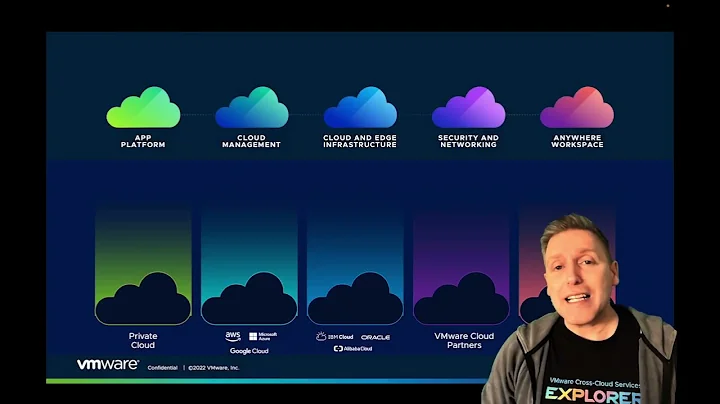Click the purple Security and Networking cloud
Image resolution: width=720 pixels, height=404 pixels.
tap(468, 107)
